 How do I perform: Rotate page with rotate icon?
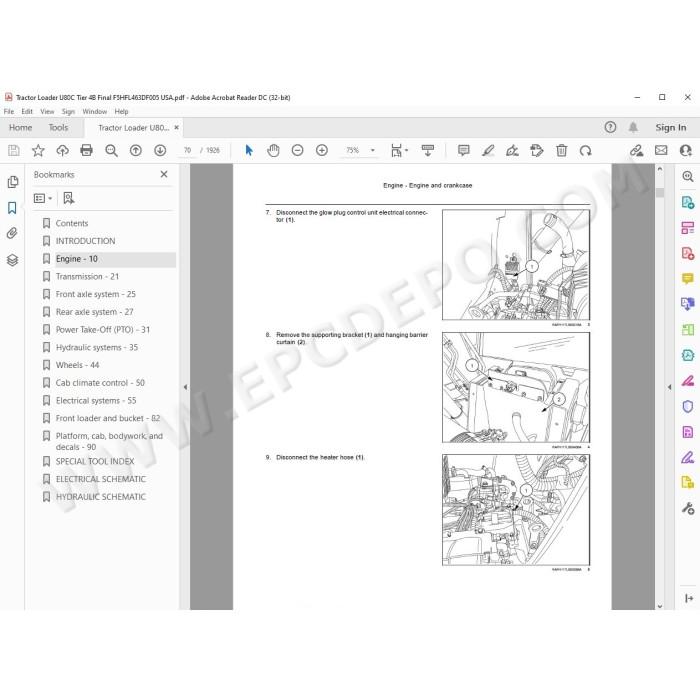pos(585,150)
